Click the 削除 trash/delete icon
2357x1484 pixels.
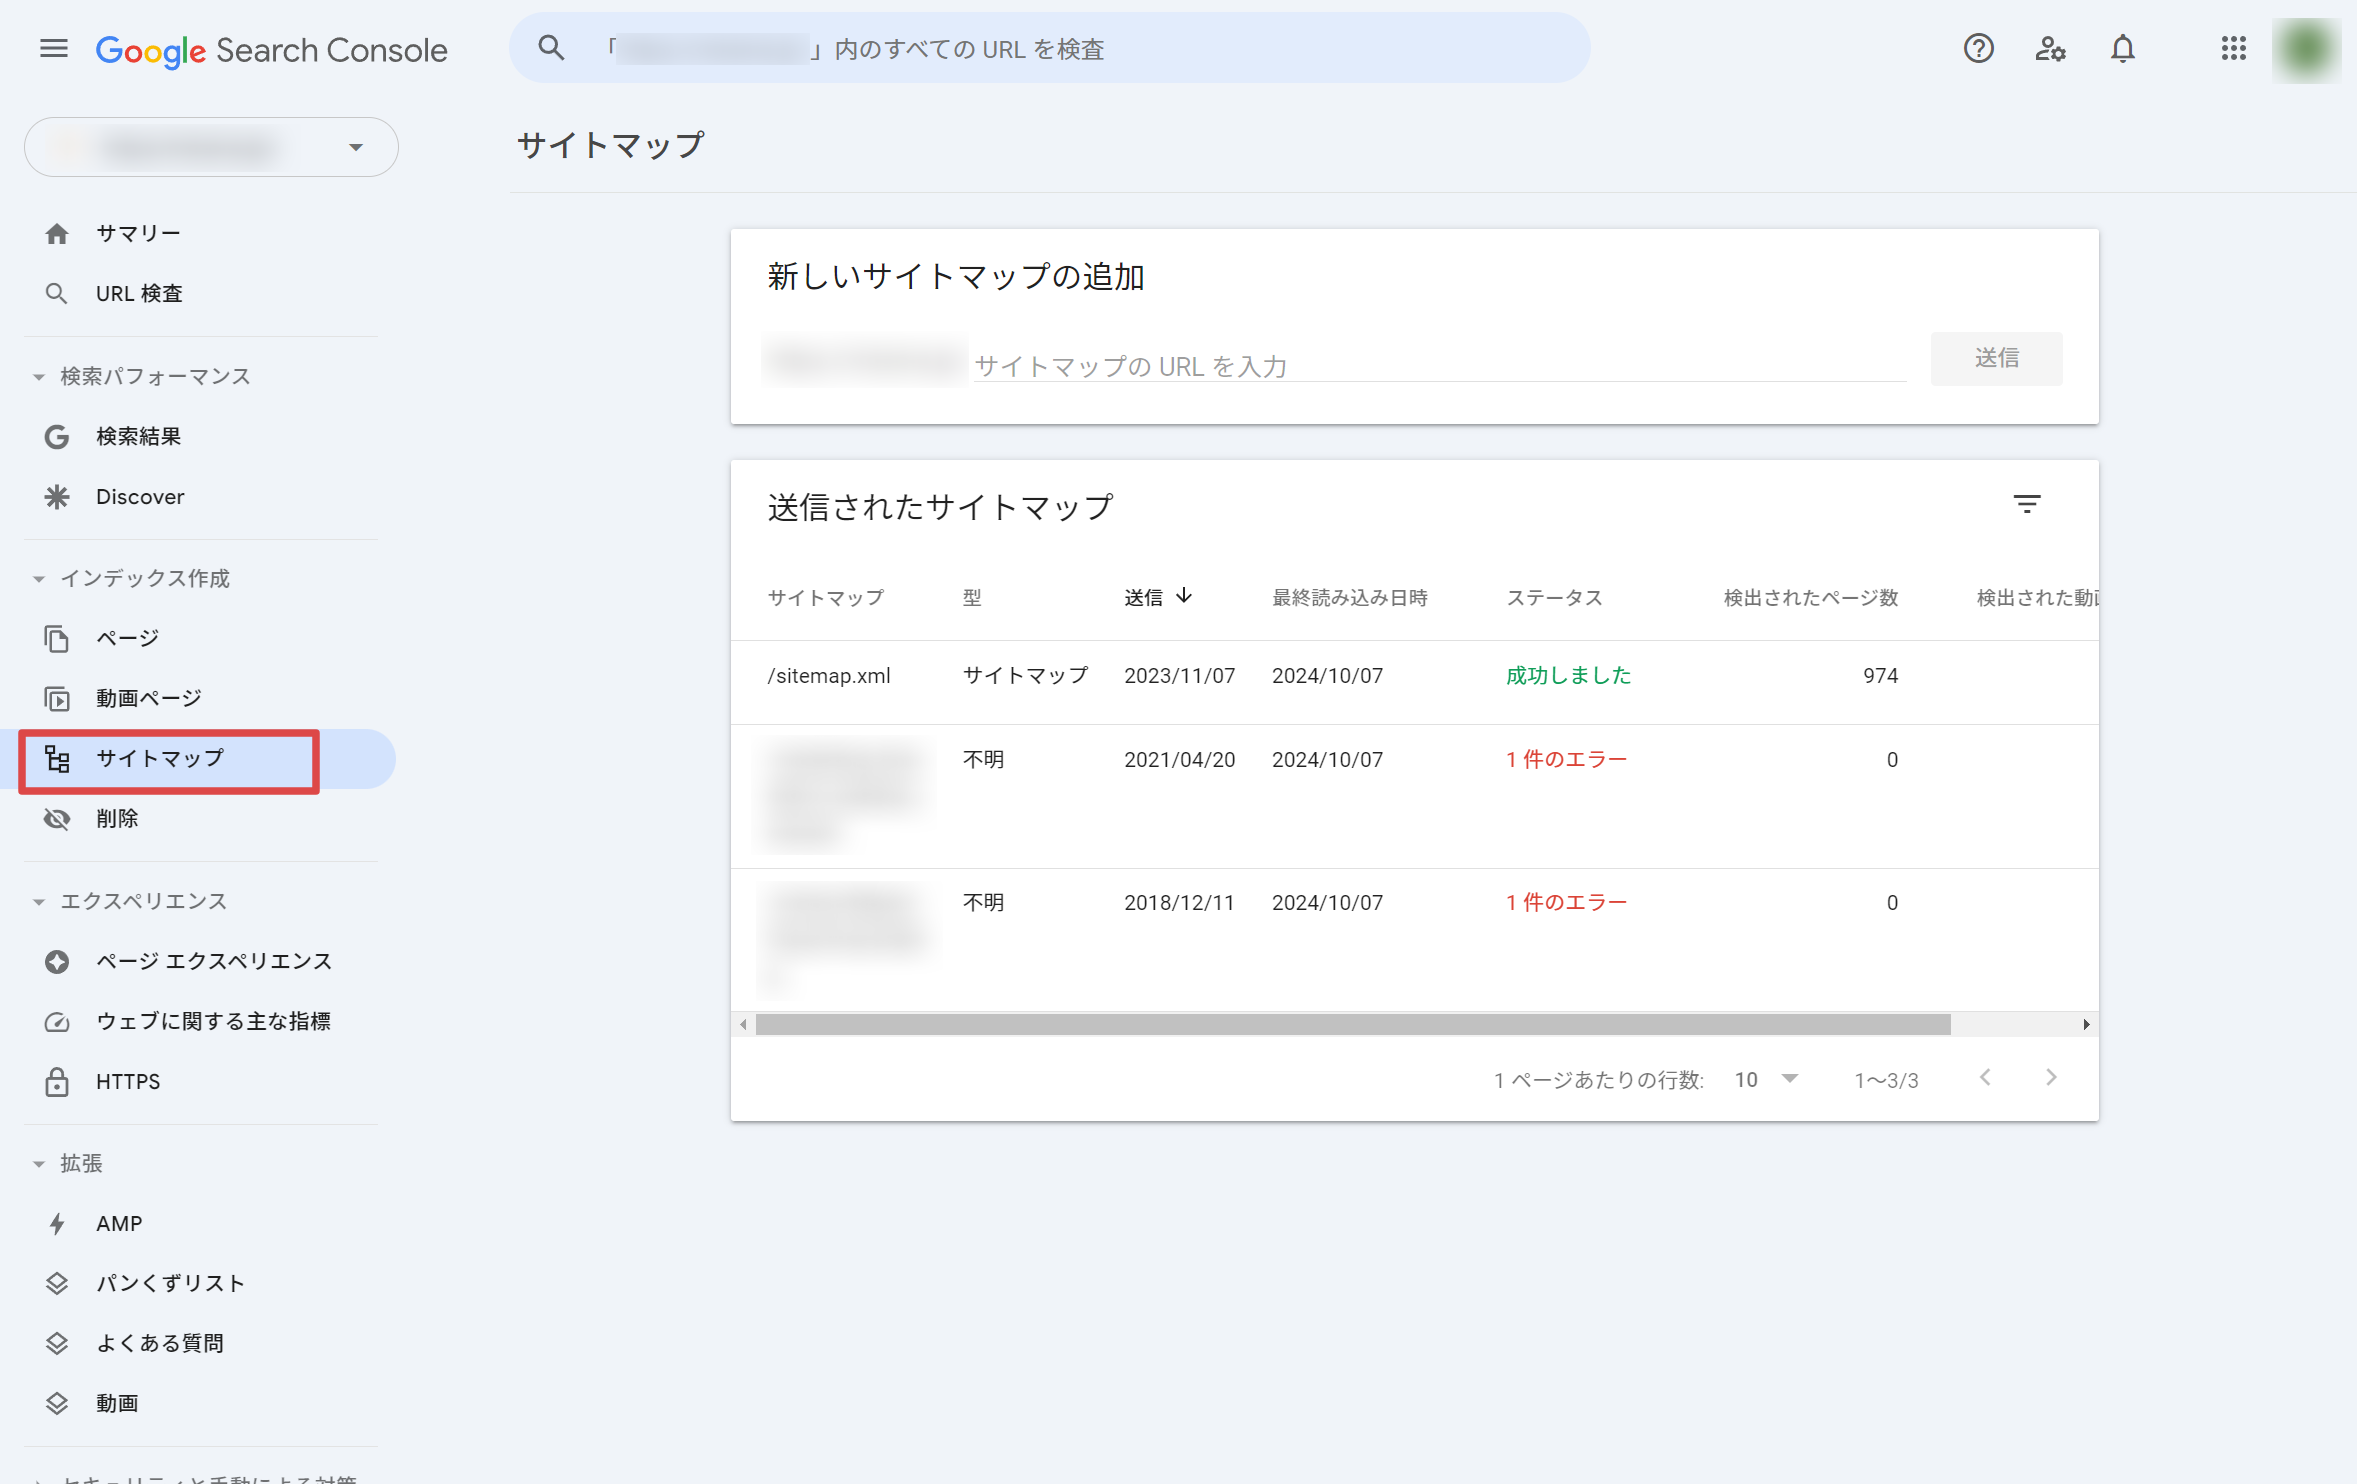(x=56, y=817)
